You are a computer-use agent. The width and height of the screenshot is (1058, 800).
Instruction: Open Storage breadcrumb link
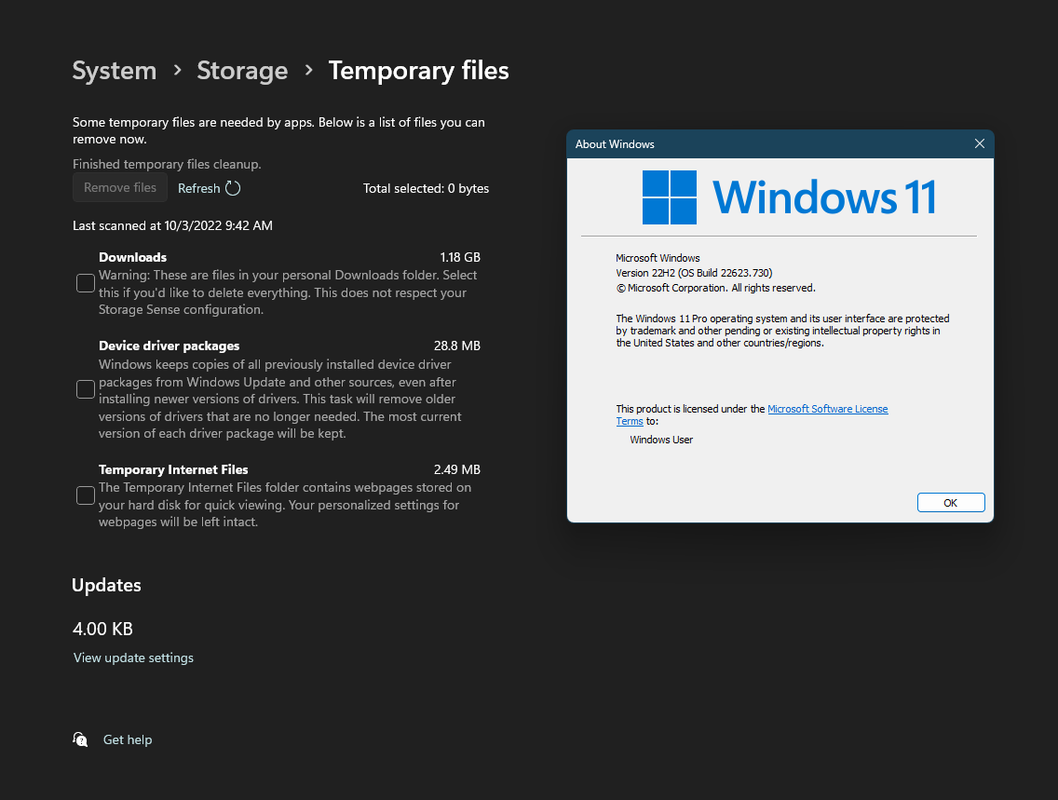coord(242,71)
